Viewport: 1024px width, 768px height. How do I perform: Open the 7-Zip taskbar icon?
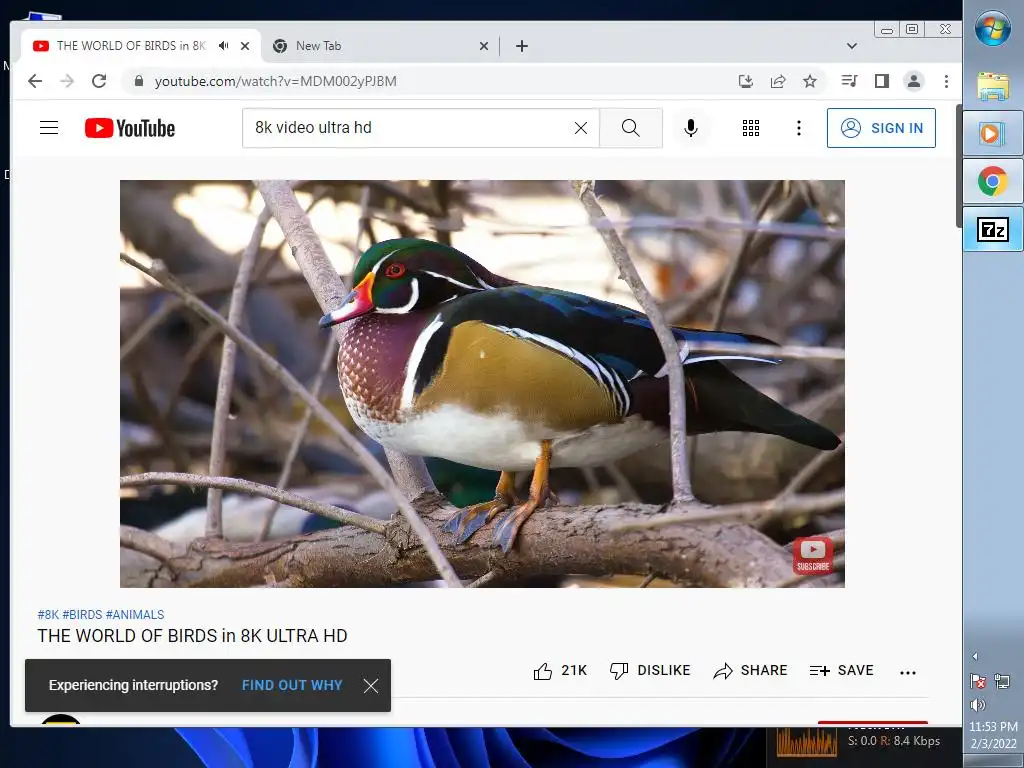coord(993,229)
